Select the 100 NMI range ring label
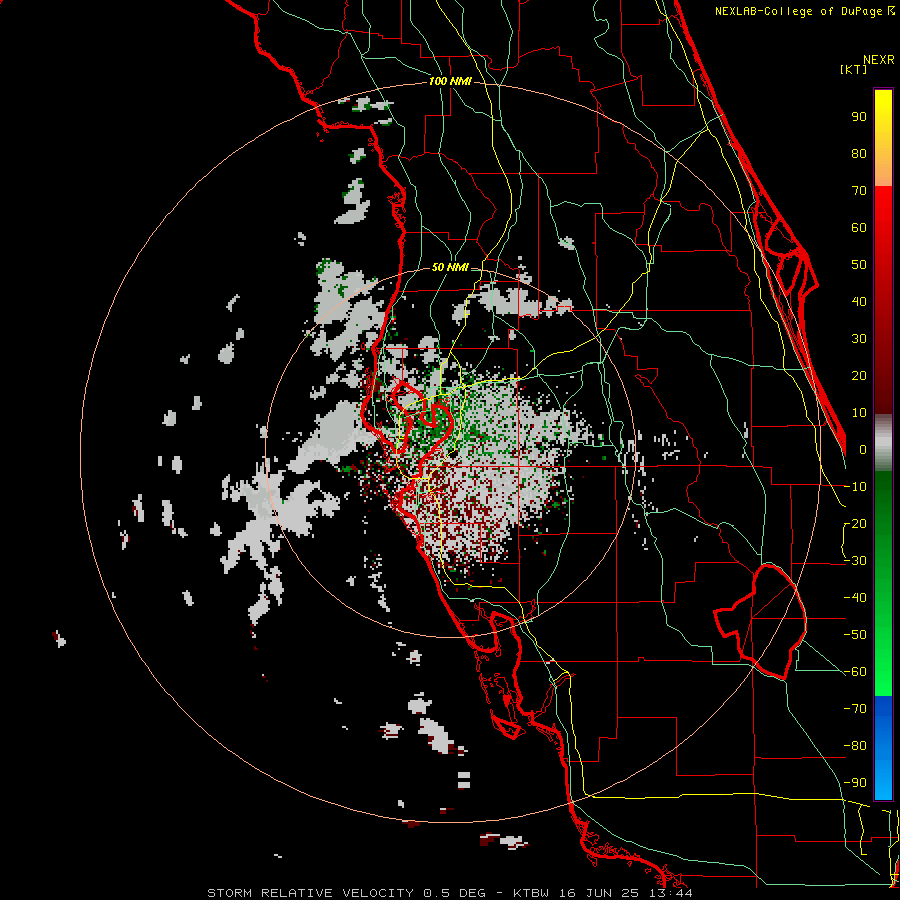 tap(450, 82)
